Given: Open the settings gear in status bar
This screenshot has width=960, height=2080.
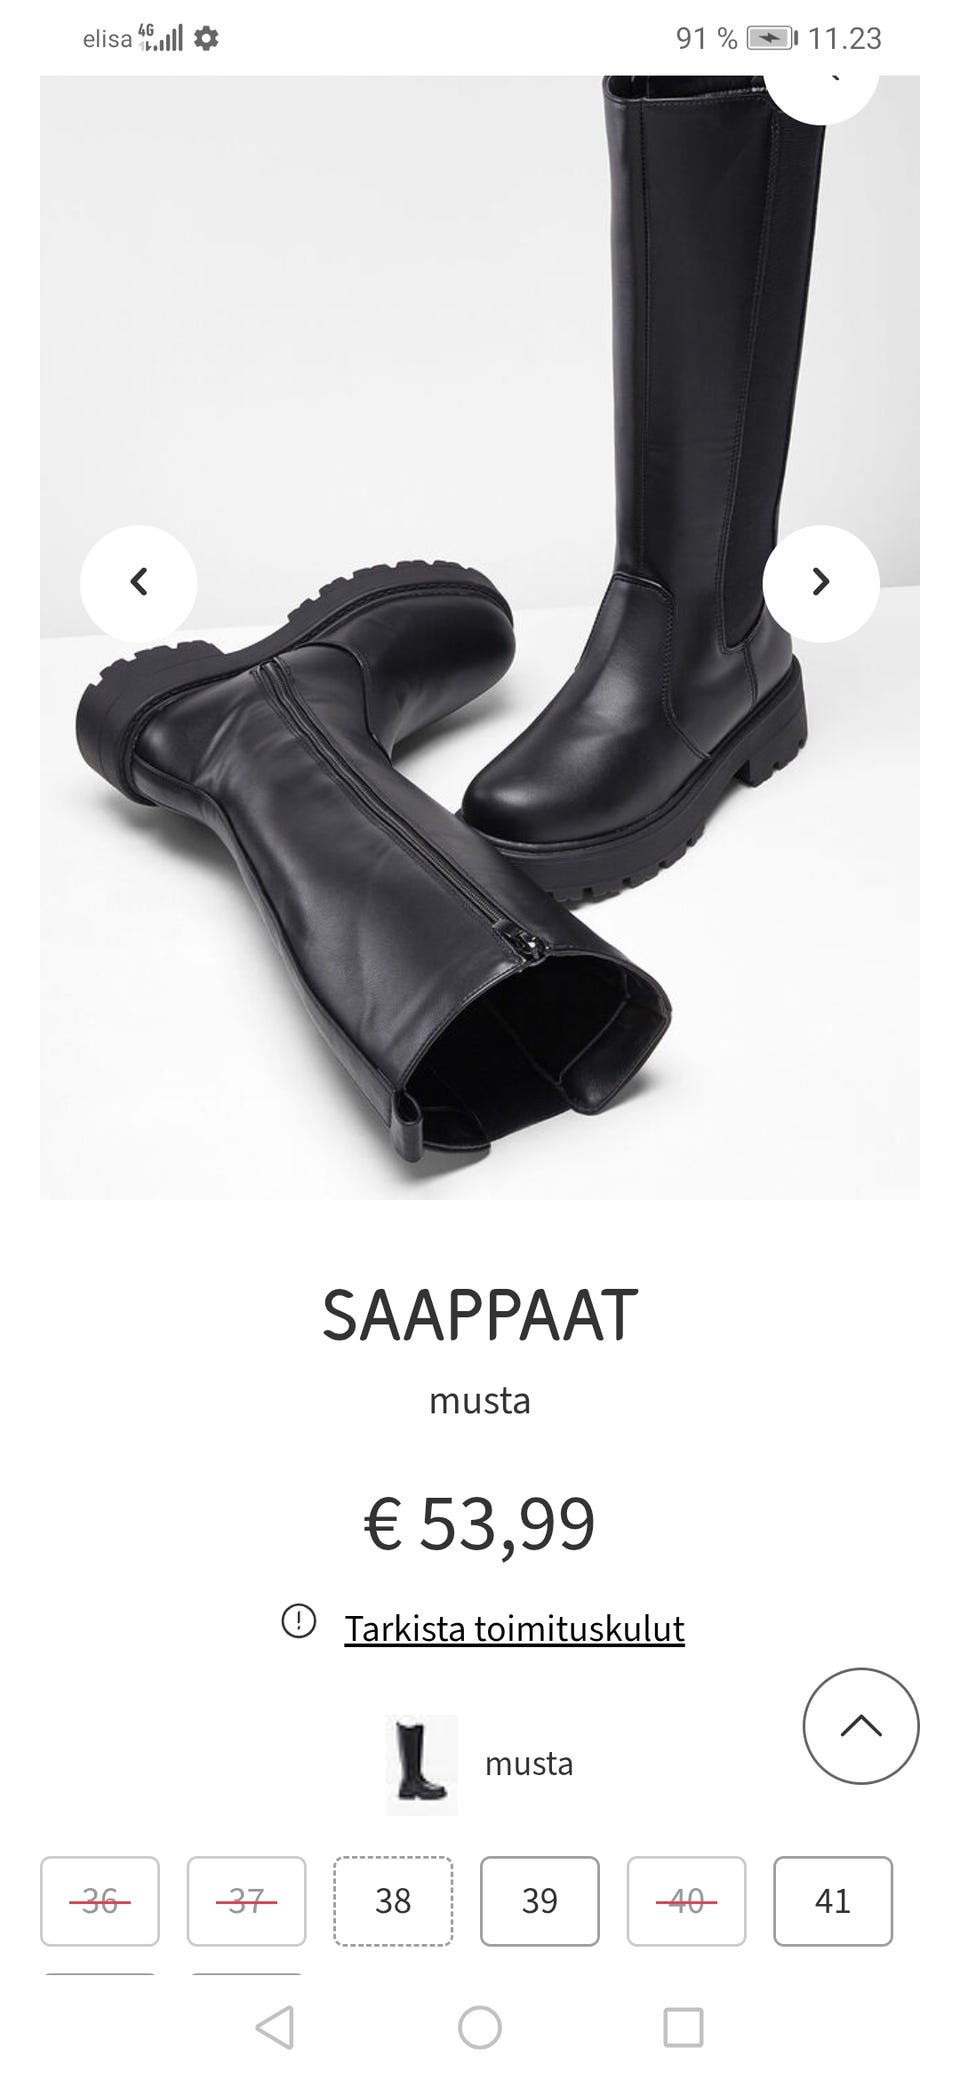Looking at the screenshot, I should [206, 39].
